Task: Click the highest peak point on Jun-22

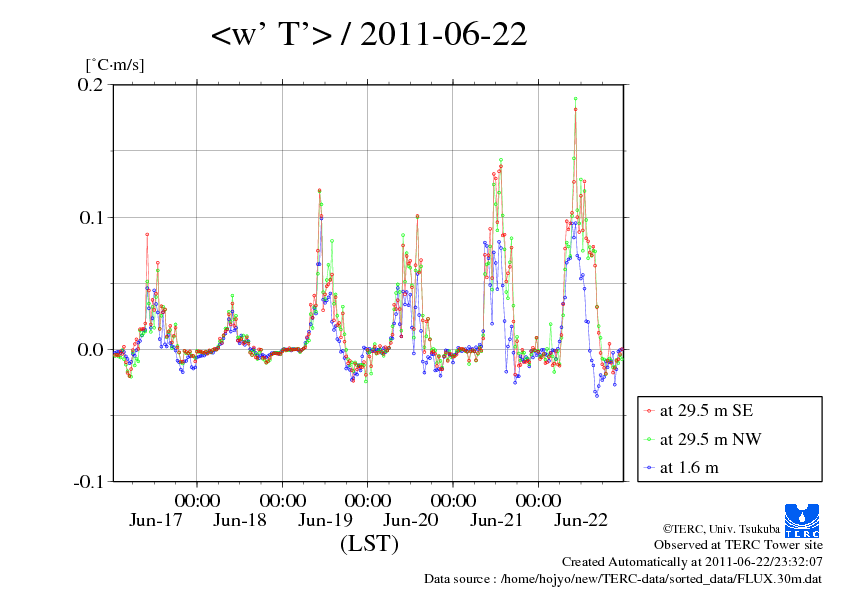Action: click(x=576, y=99)
